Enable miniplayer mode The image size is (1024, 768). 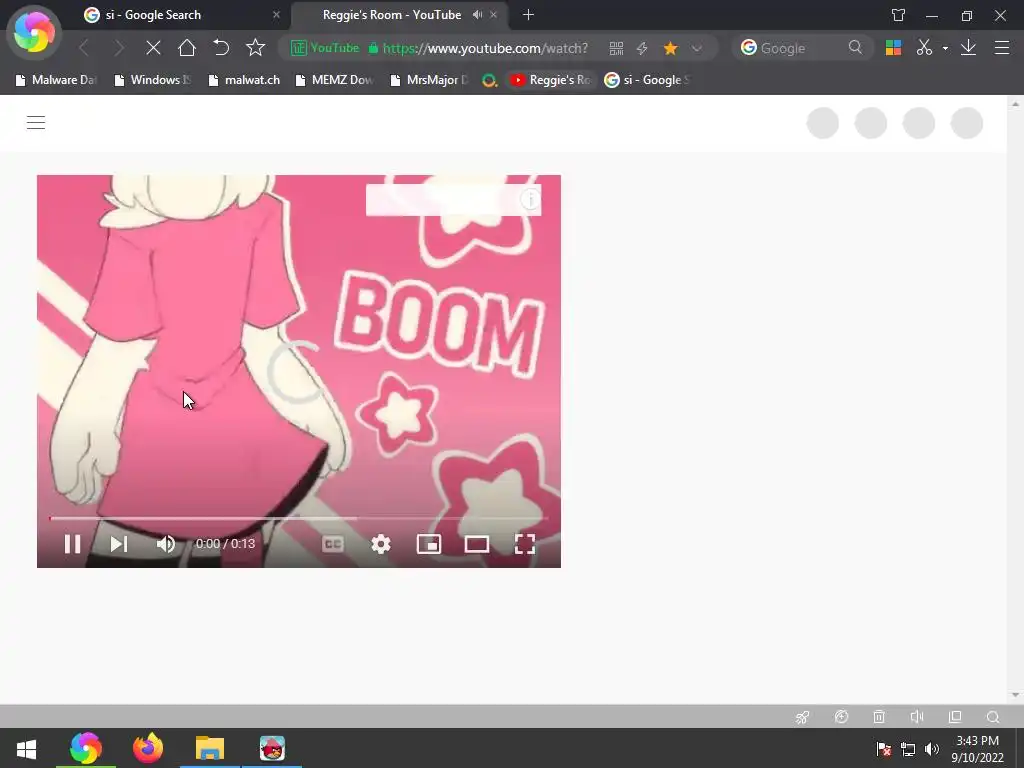(x=429, y=543)
